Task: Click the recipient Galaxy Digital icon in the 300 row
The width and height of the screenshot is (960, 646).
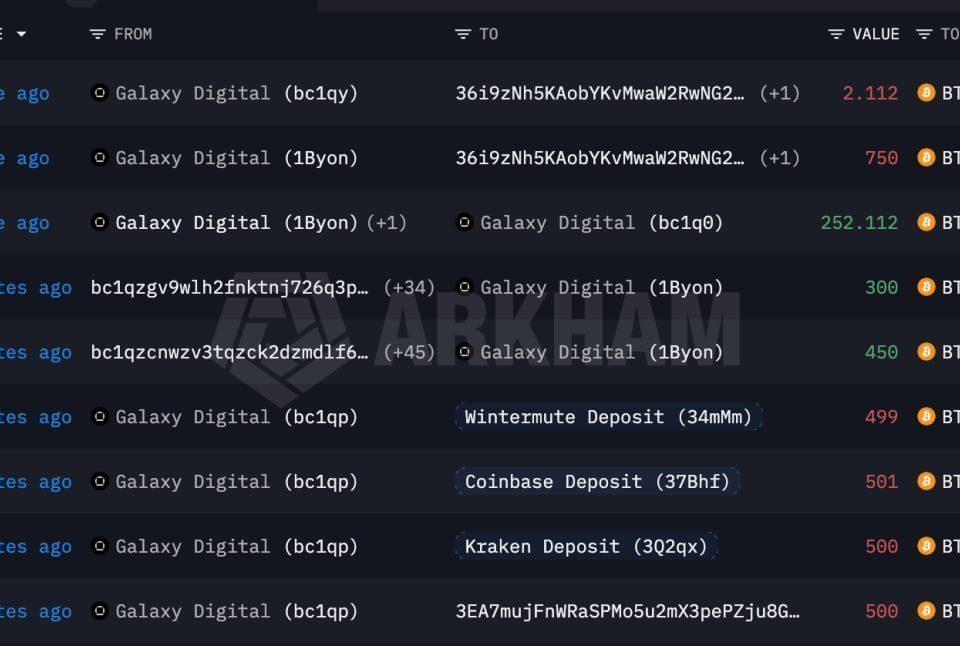Action: 464,287
